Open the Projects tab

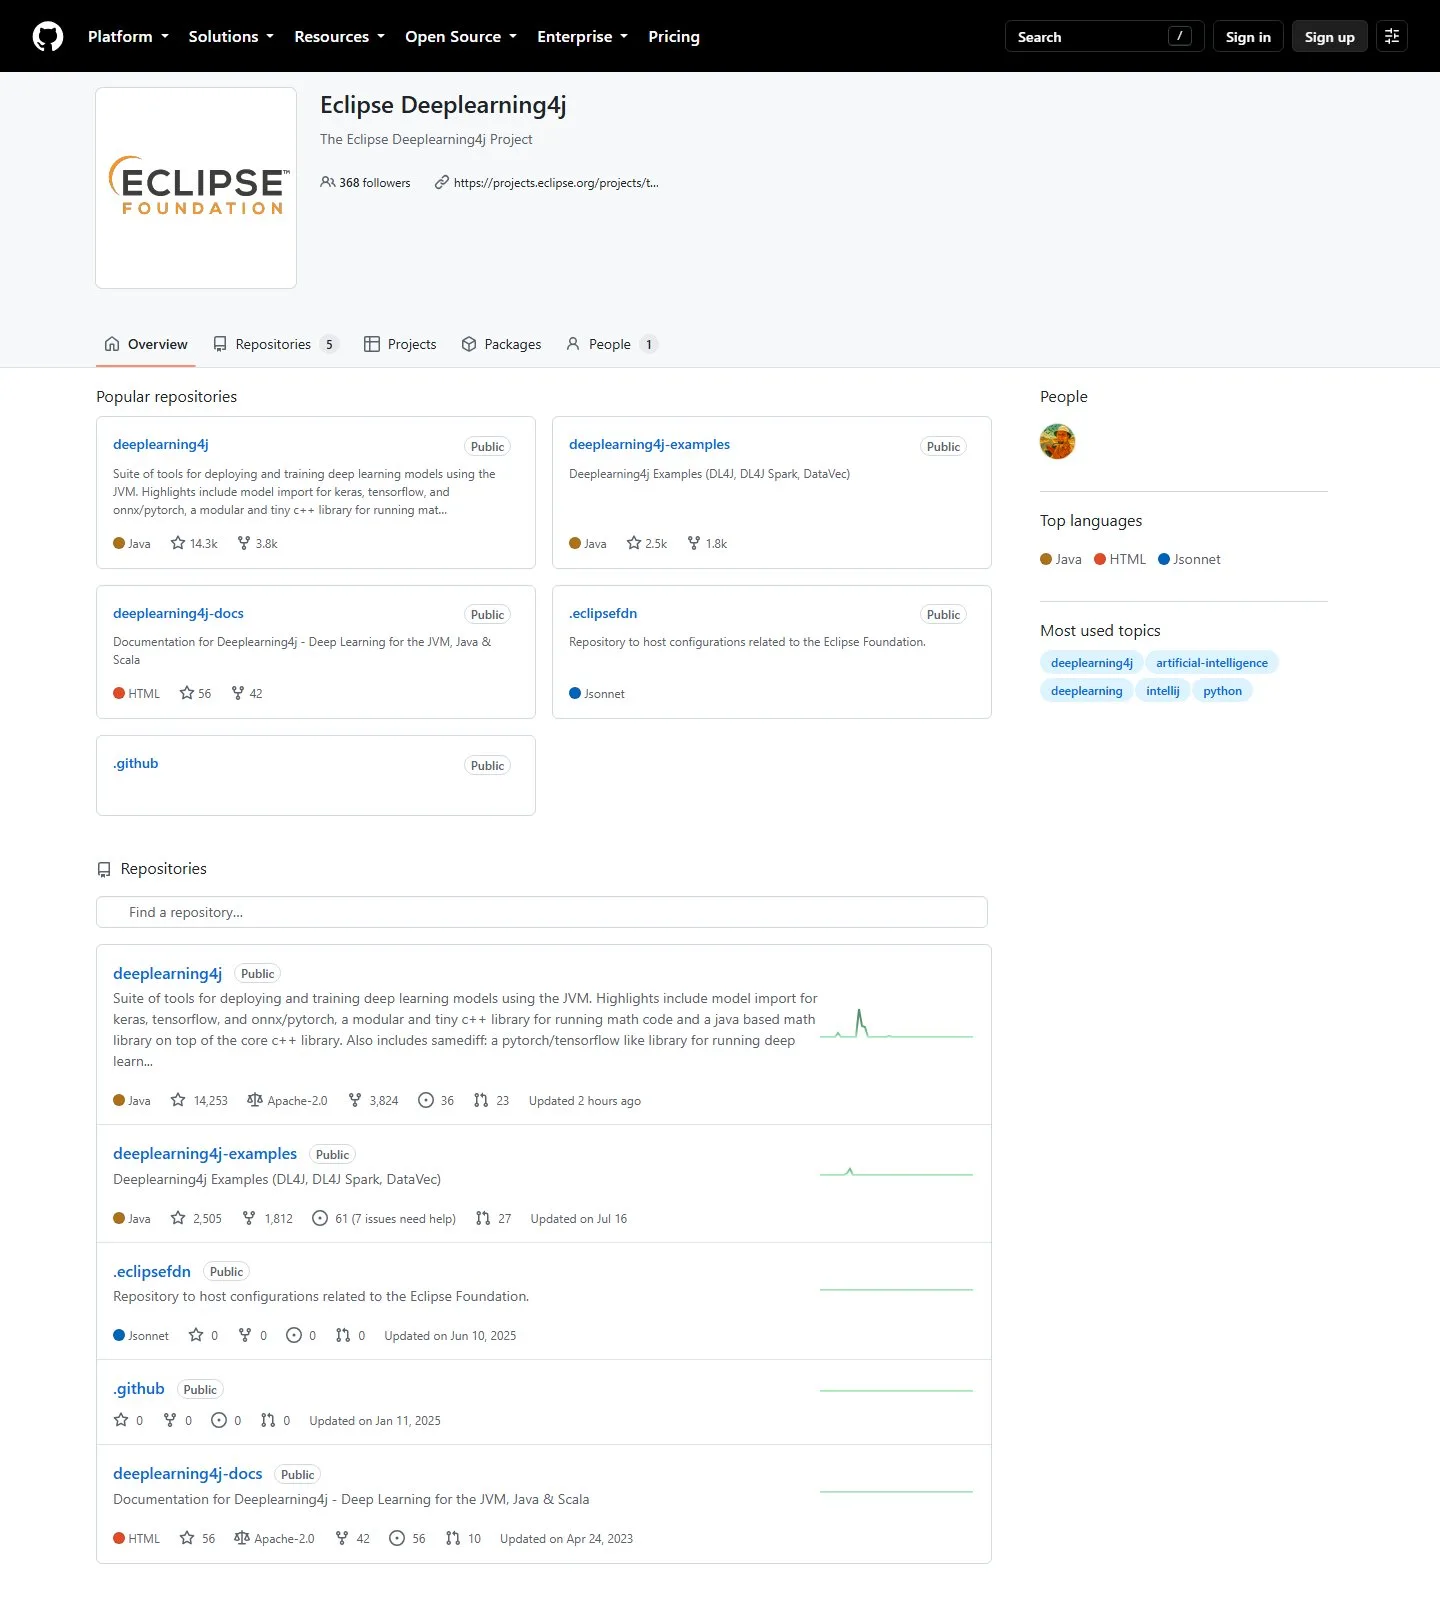coord(400,344)
